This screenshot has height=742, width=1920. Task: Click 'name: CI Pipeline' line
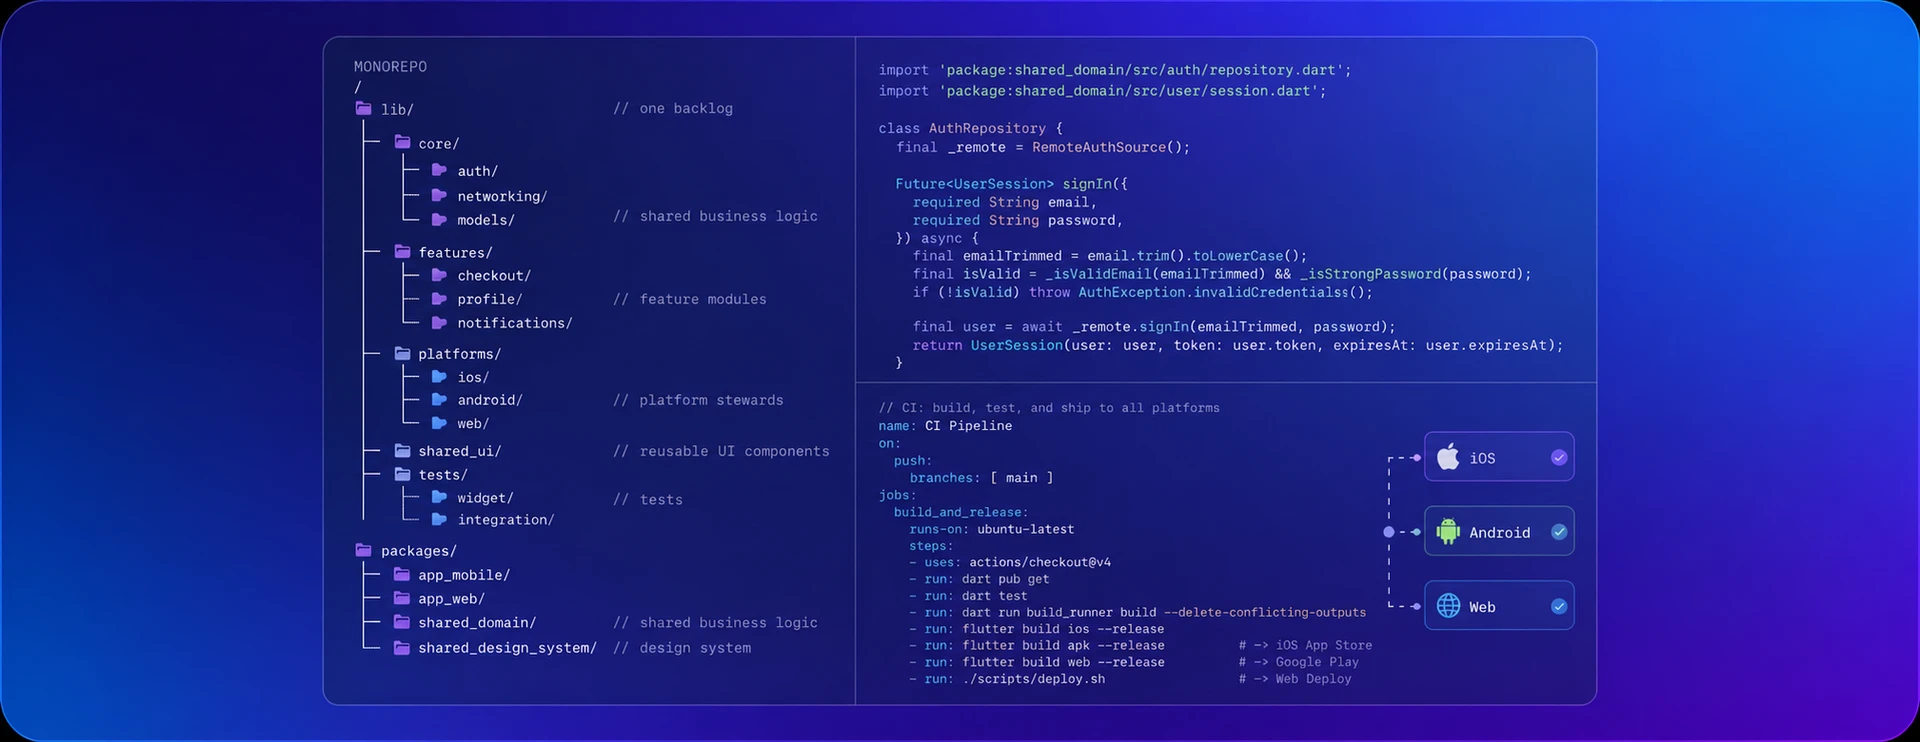coord(945,426)
